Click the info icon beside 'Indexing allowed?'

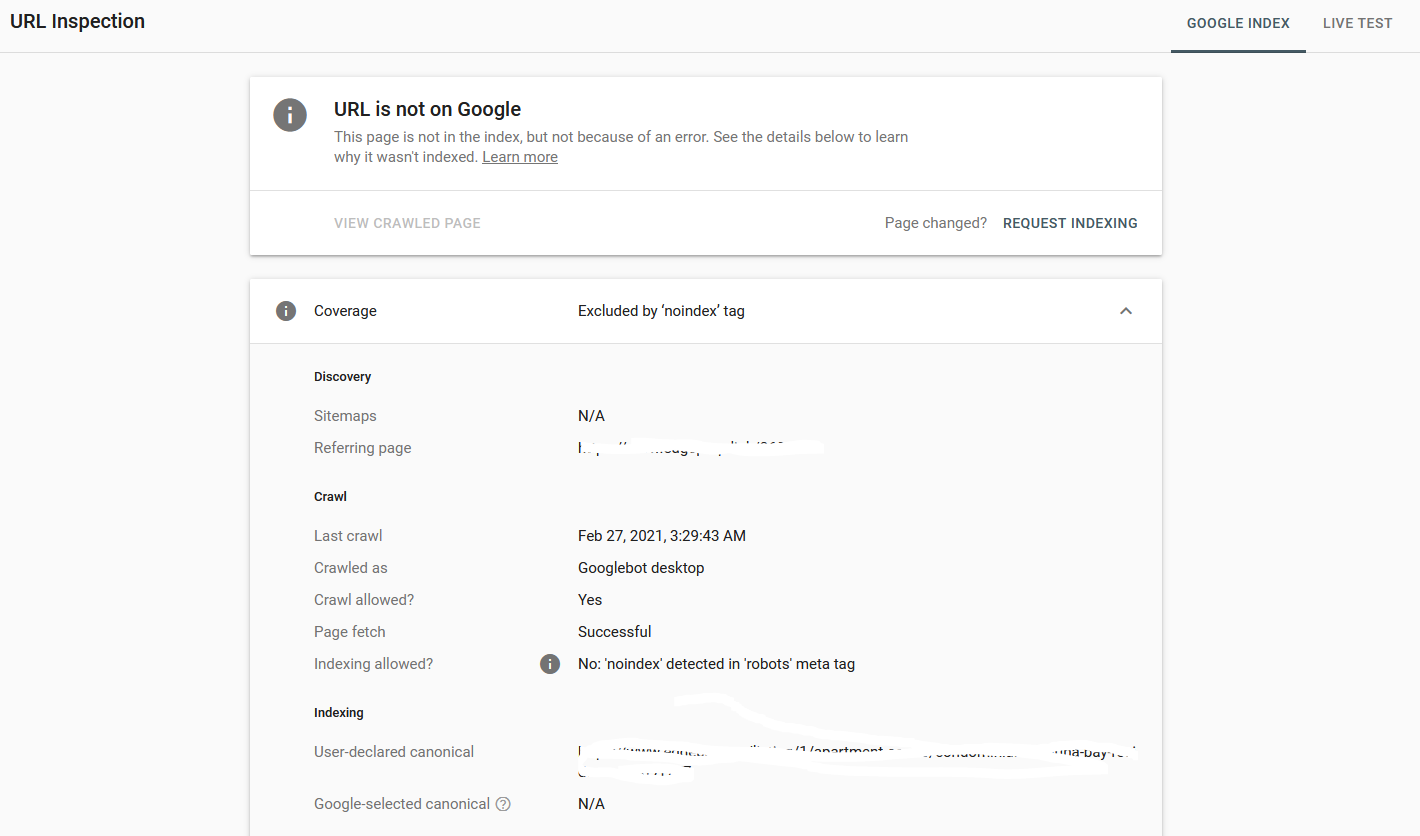pyautogui.click(x=550, y=664)
